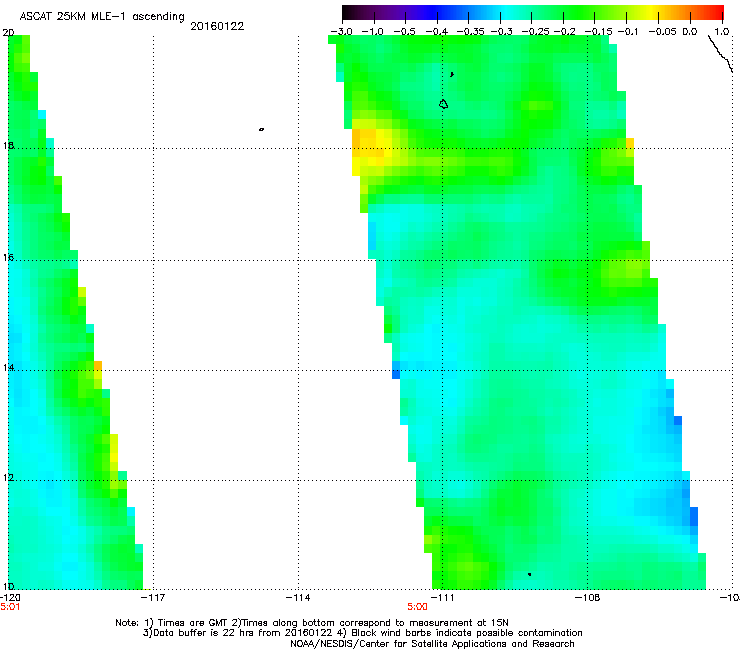Click the -0.05 color scale label
740x650 pixels.
pyautogui.click(x=662, y=32)
